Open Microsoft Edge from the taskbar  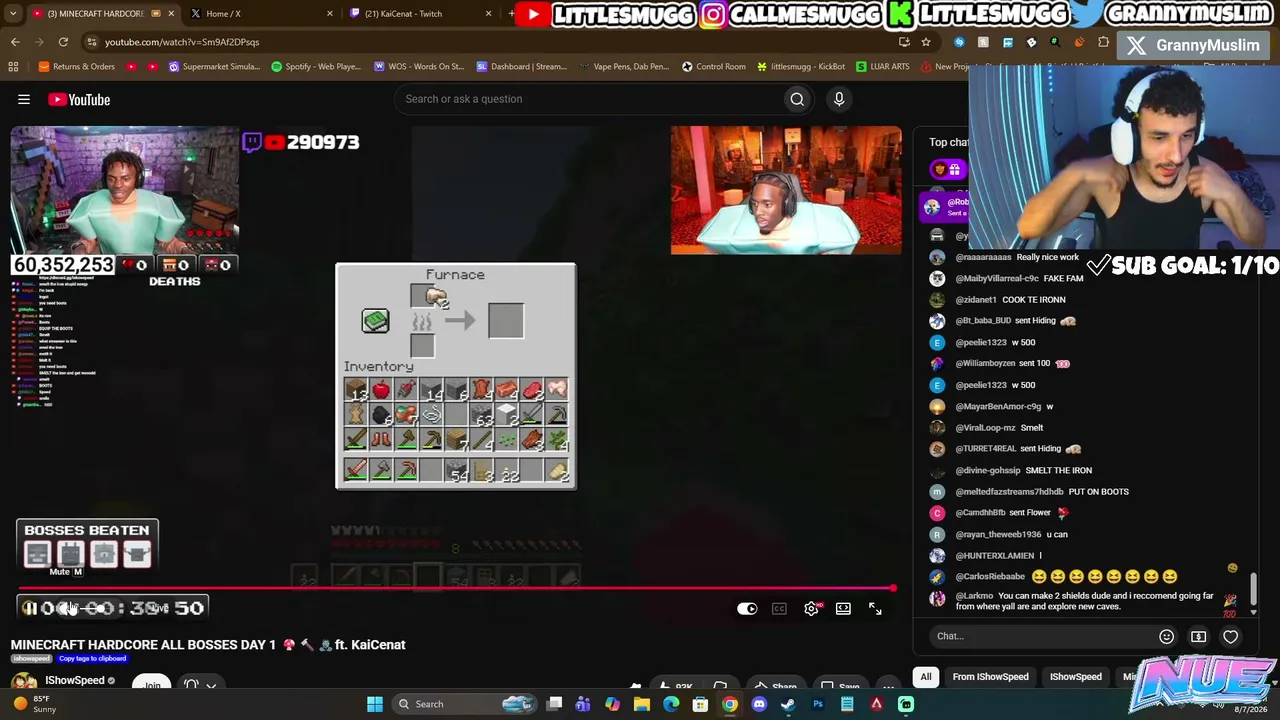click(x=671, y=704)
